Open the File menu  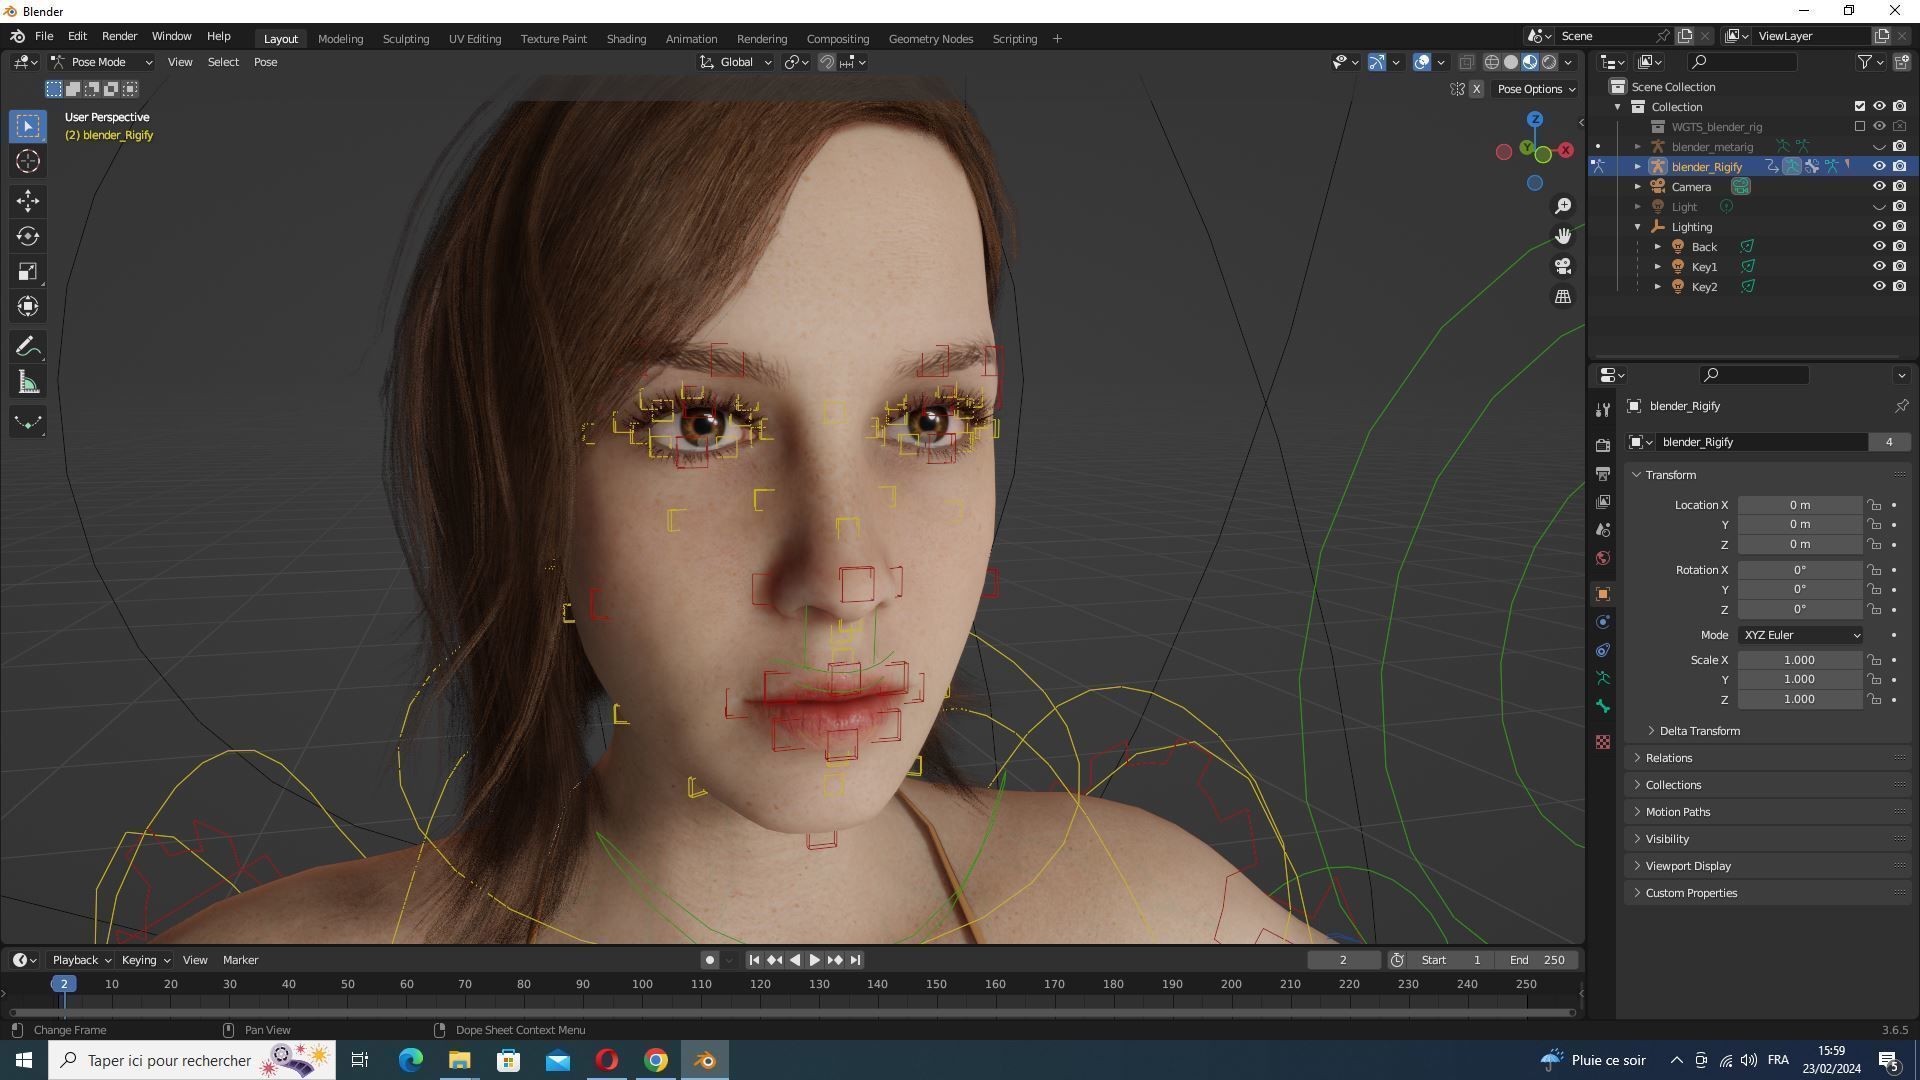pos(44,36)
